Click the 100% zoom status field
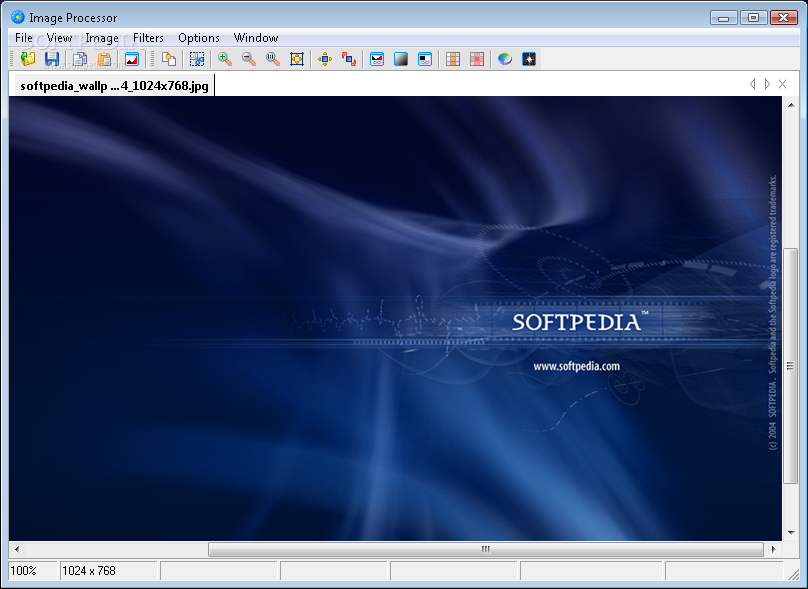 coord(33,570)
